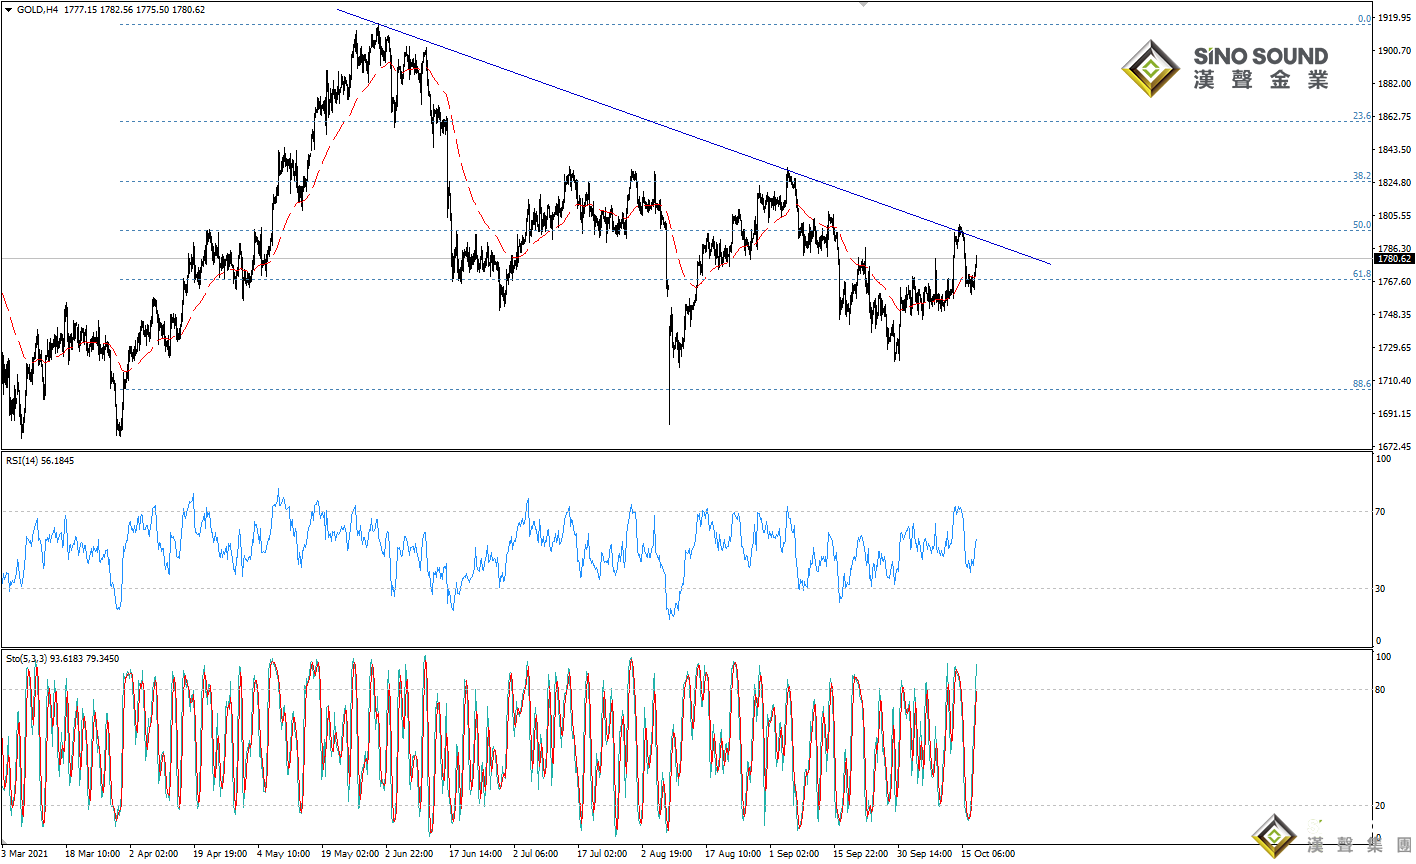Select the 2 Aug 19:00 time axis label
The image size is (1416, 864).
667,854
